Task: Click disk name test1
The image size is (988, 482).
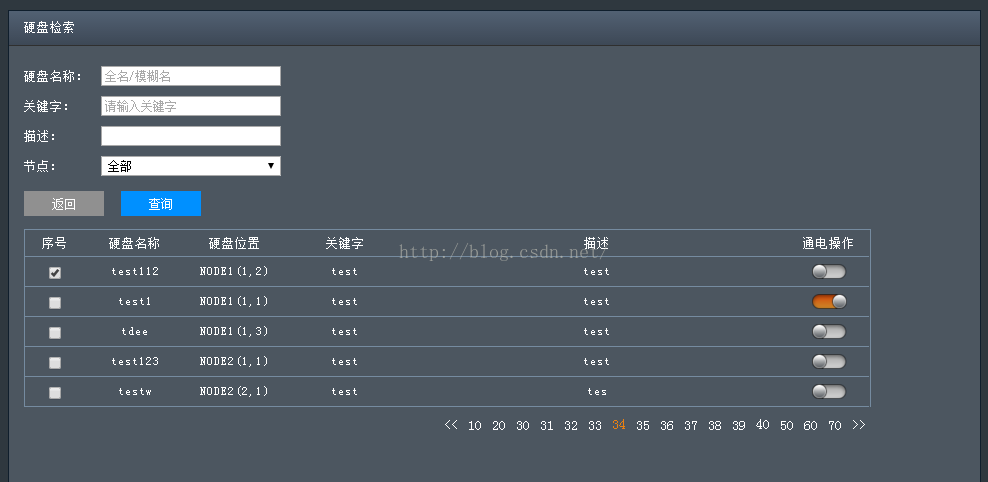Action: [x=135, y=302]
